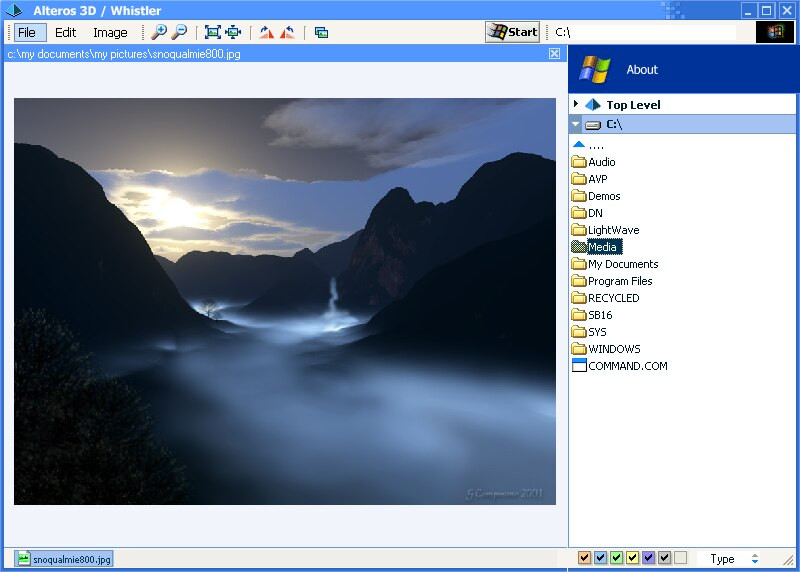This screenshot has height=572, width=800.
Task: Rotate image counter-clockwise with toolbar icon
Action: coord(287,33)
